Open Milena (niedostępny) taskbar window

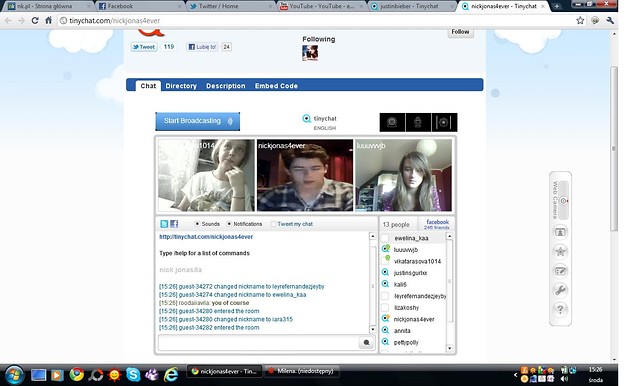302,371
